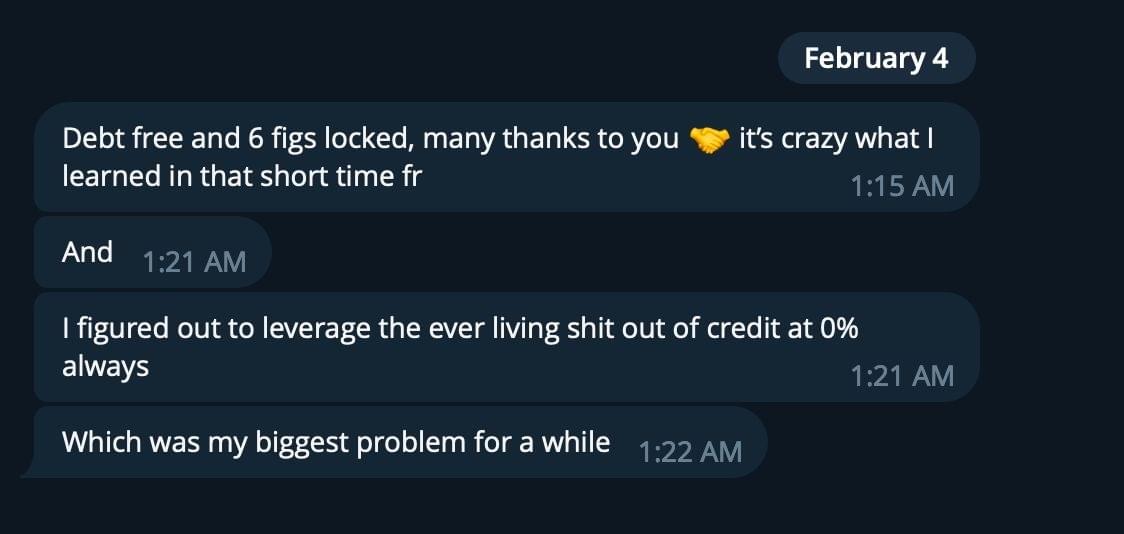Click the "0%" text in the message
Viewport: 1124px width, 534px height.
[837, 330]
